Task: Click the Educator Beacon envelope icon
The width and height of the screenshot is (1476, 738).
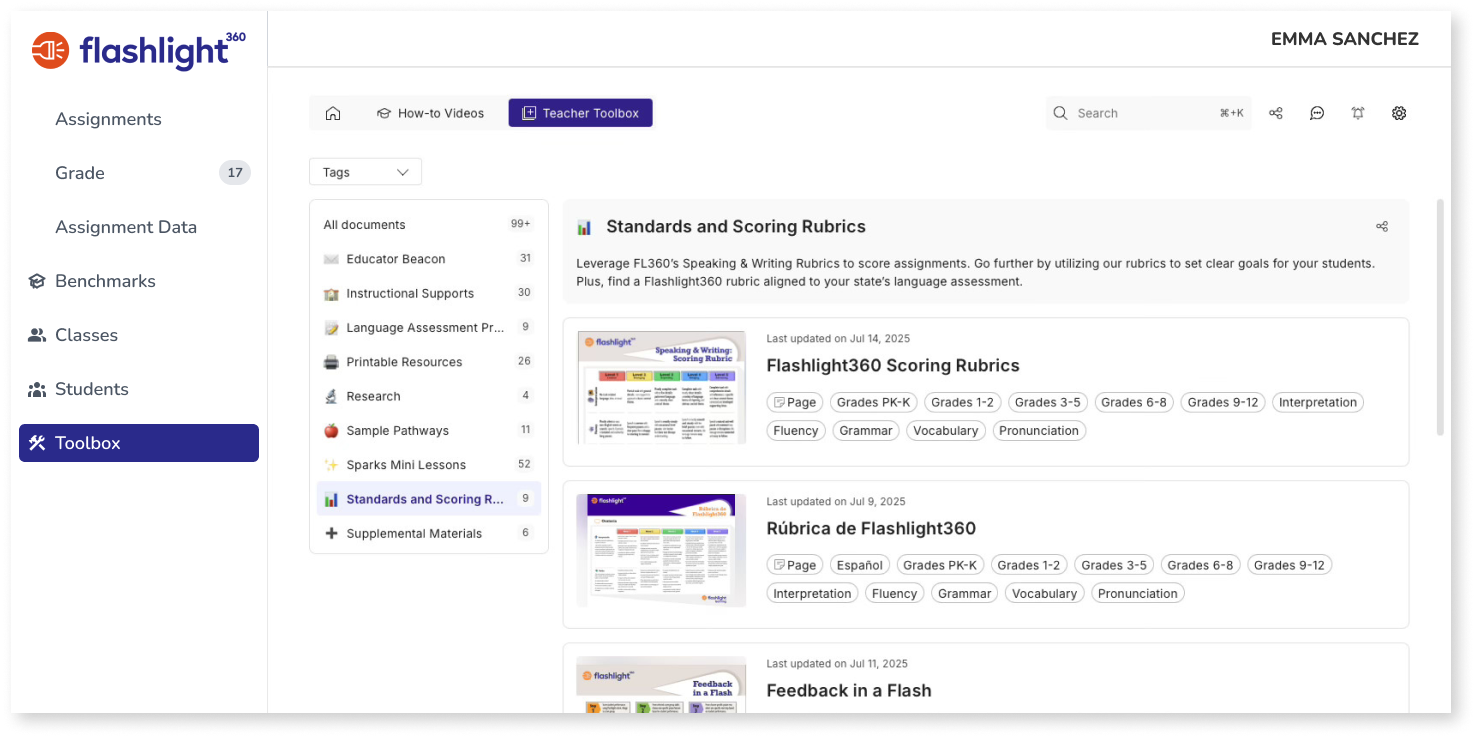Action: coord(331,259)
